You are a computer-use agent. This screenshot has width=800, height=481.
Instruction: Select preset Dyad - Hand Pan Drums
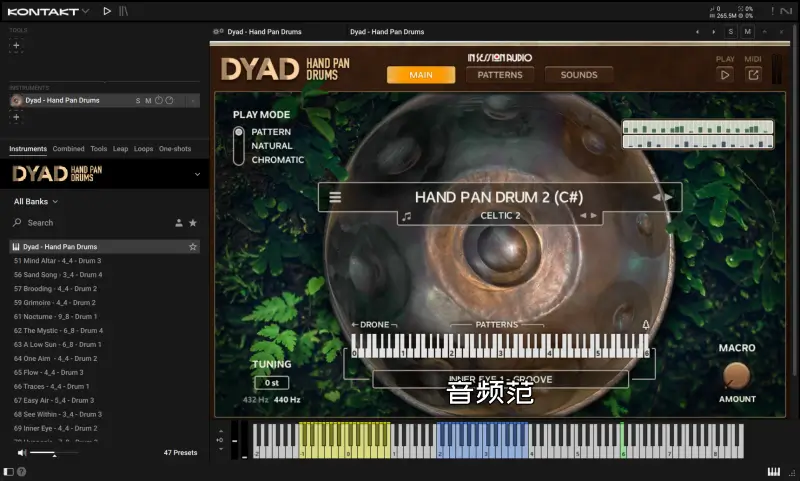point(105,247)
